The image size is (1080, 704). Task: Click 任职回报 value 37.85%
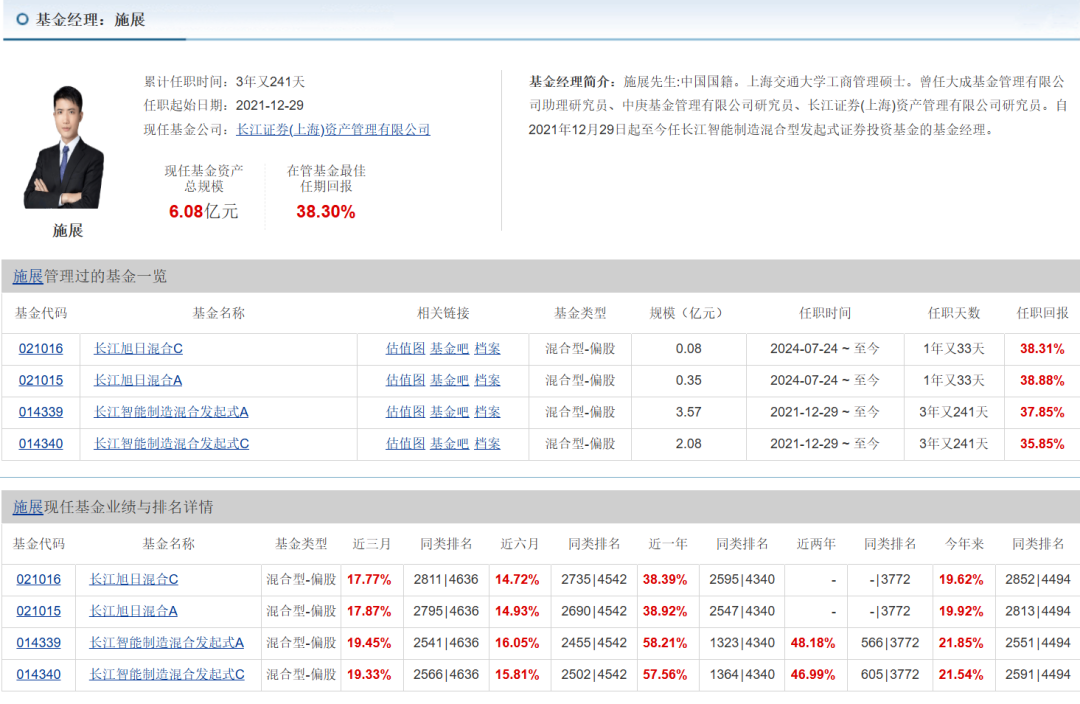(x=1042, y=412)
